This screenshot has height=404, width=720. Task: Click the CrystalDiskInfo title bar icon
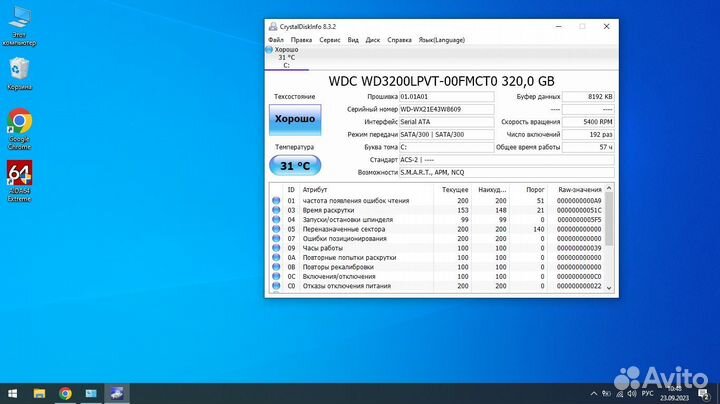[x=273, y=27]
